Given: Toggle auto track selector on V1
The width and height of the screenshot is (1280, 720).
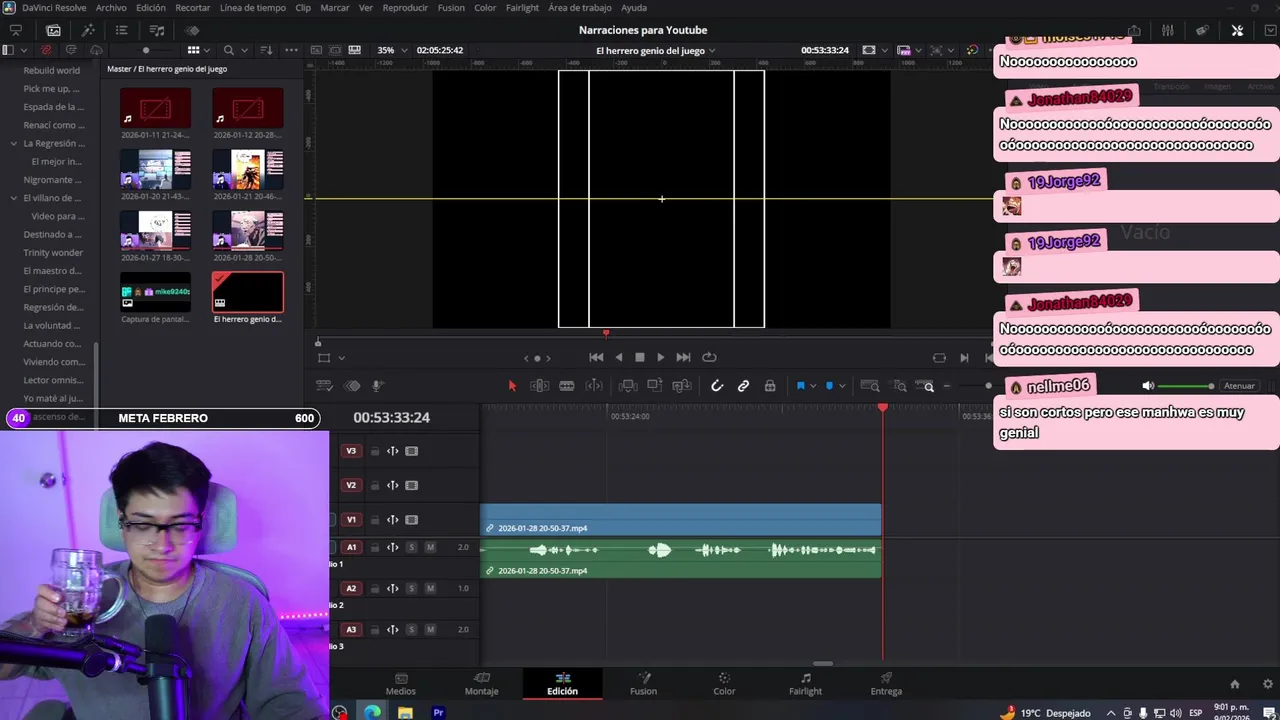Looking at the screenshot, I should coord(393,520).
